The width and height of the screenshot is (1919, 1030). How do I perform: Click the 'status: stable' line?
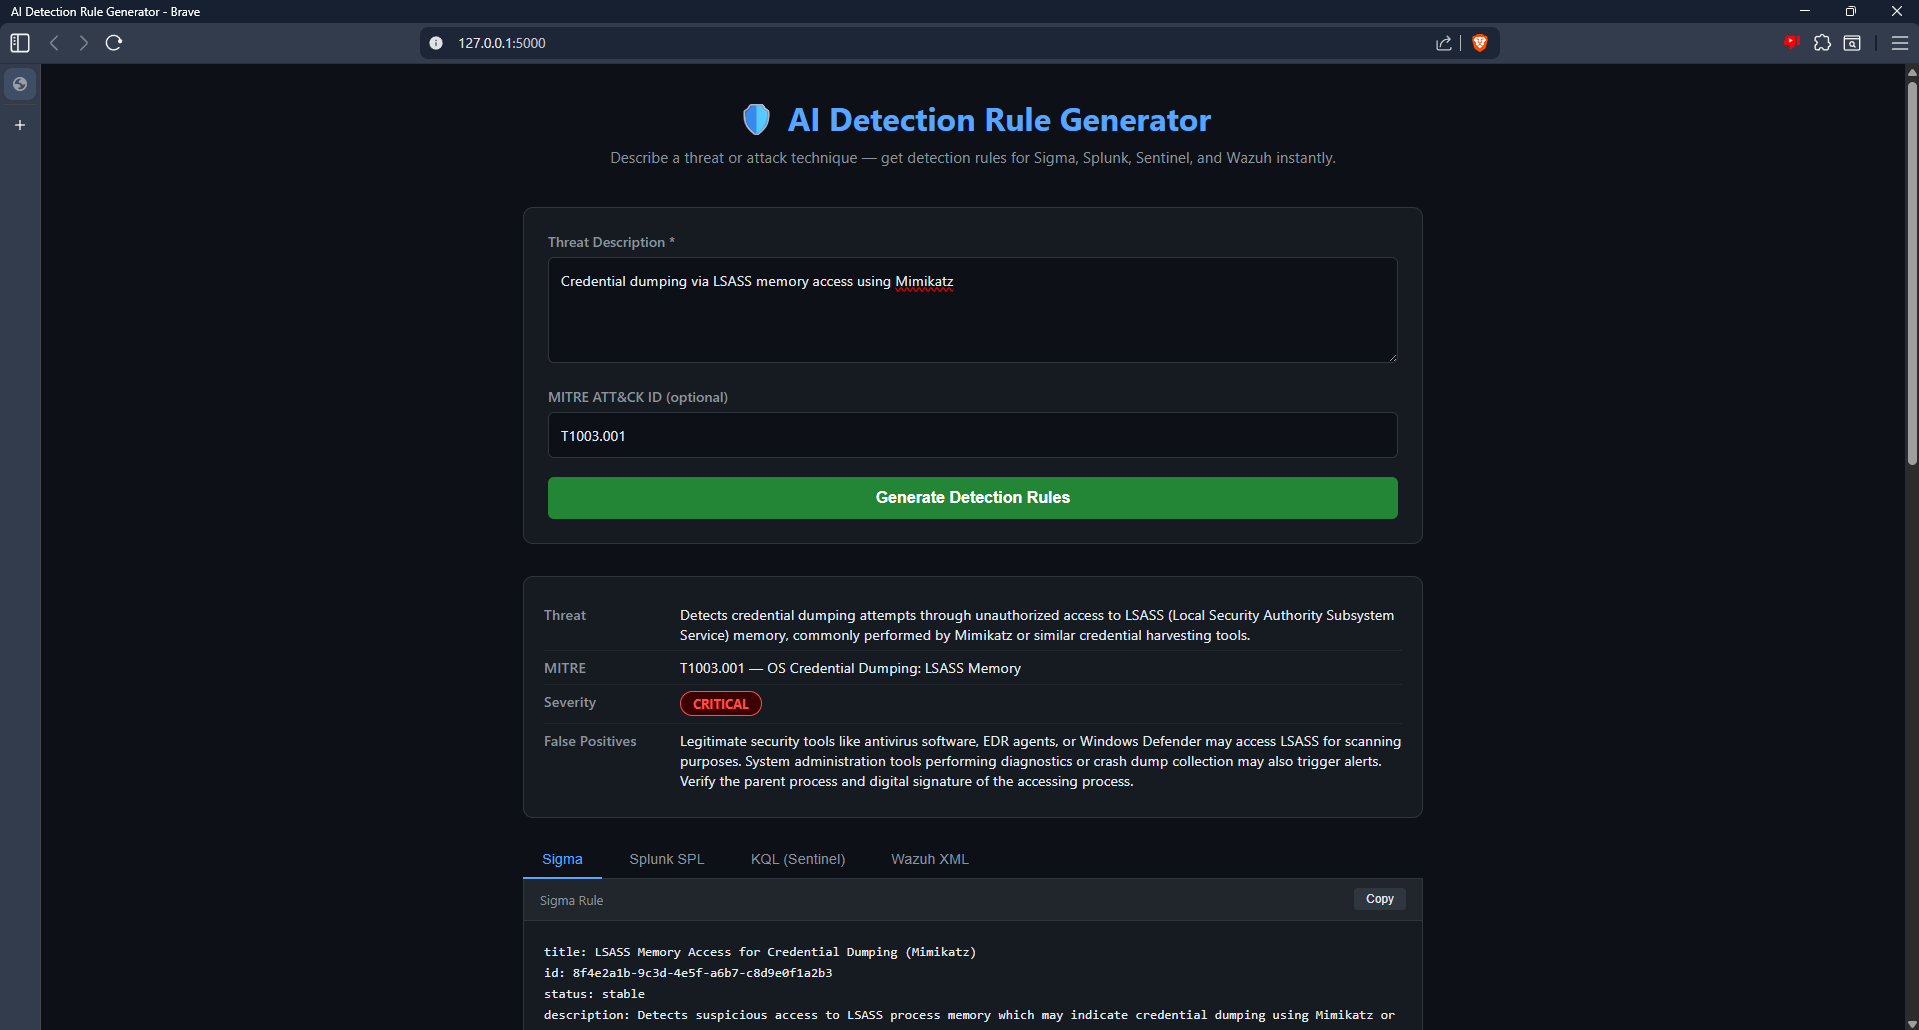[594, 994]
